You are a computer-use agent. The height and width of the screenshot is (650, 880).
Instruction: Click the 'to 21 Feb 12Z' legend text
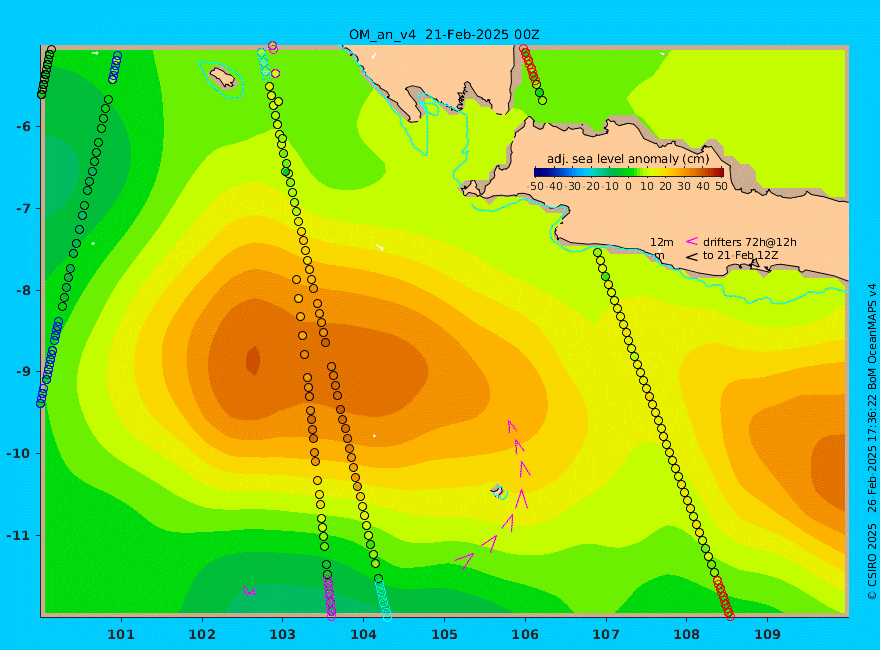click(742, 255)
